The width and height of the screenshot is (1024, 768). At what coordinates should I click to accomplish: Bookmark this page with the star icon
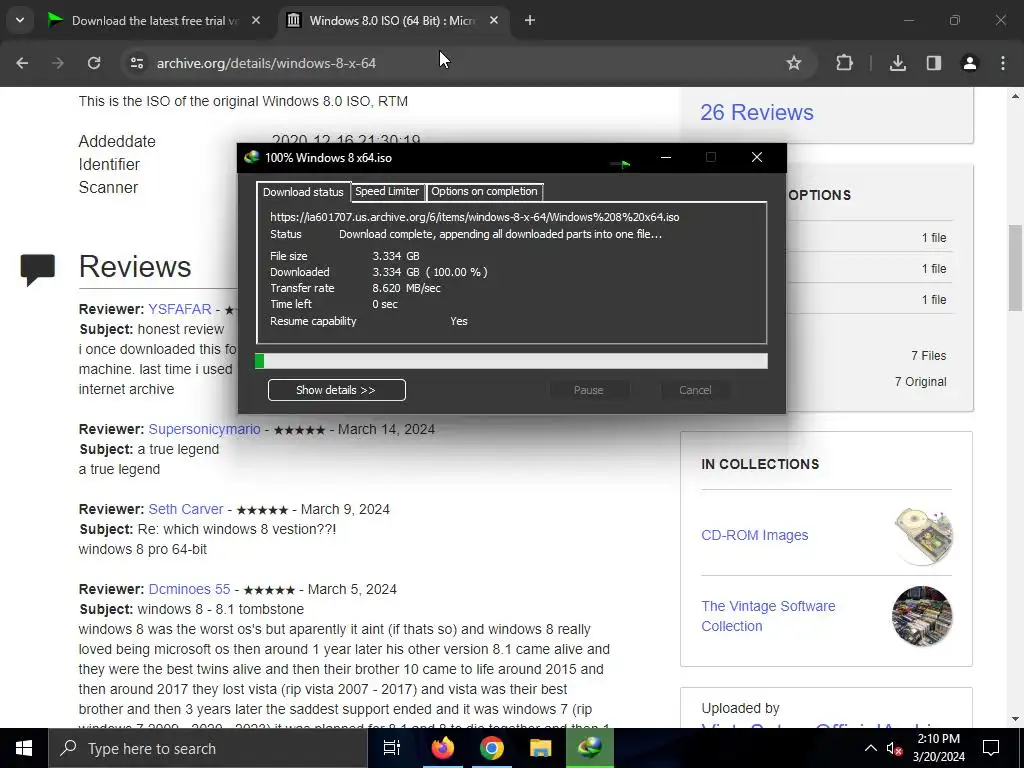(x=793, y=63)
